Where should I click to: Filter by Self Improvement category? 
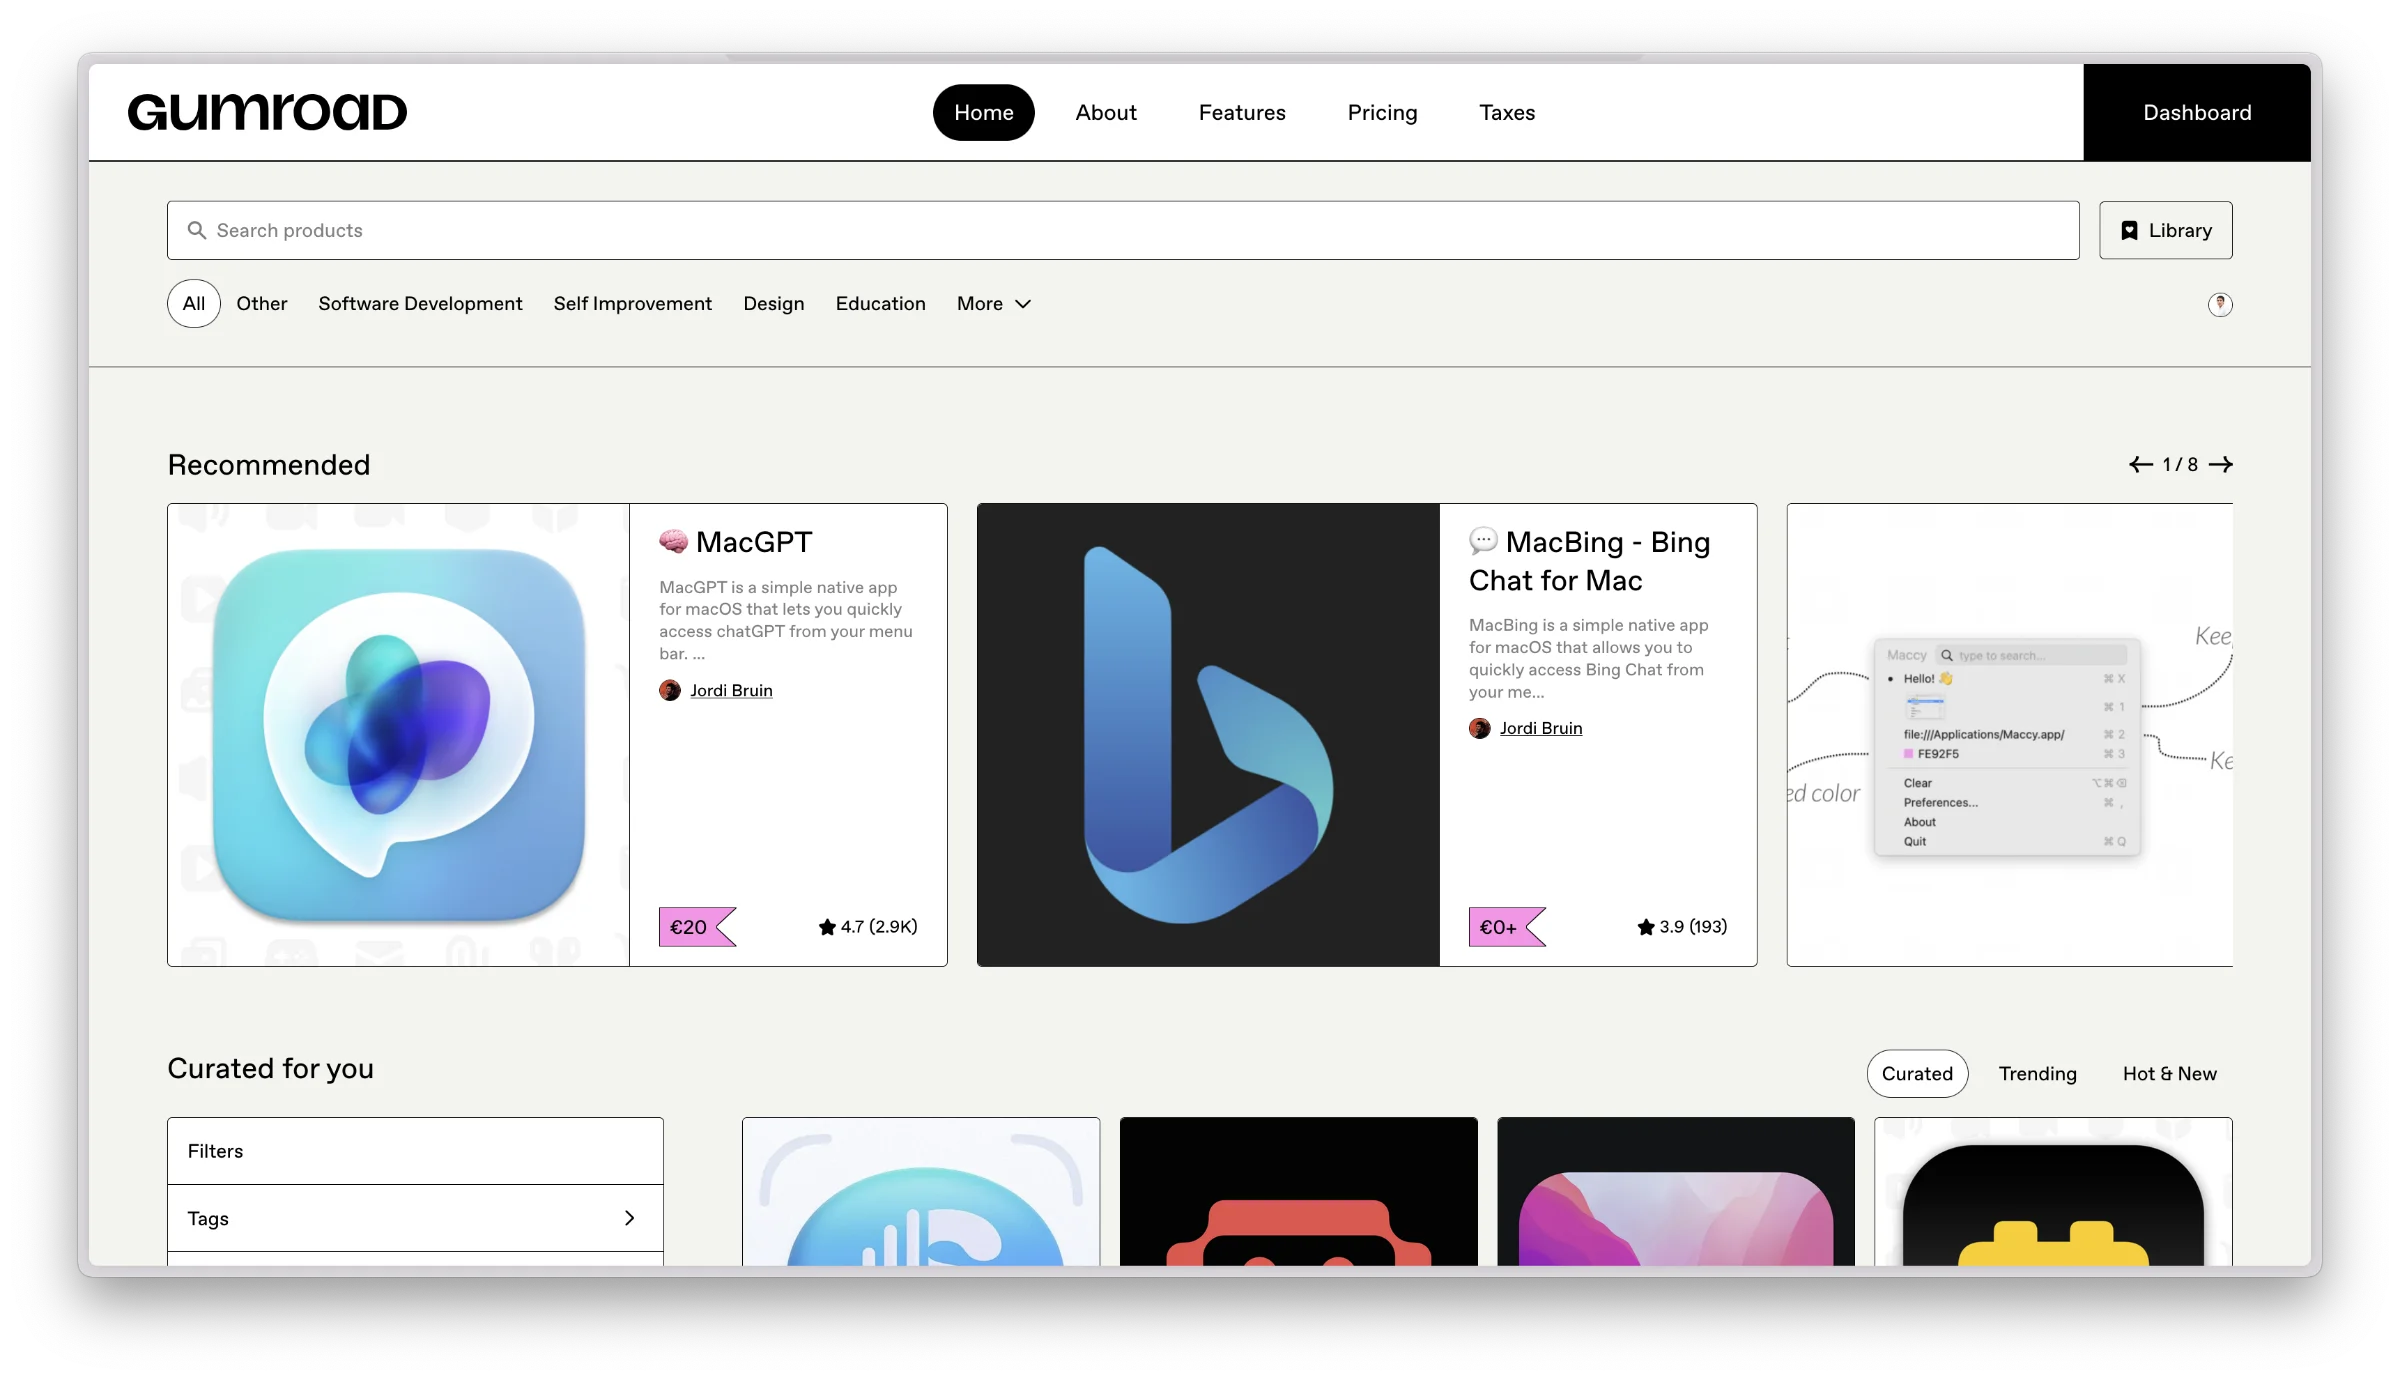(x=633, y=303)
